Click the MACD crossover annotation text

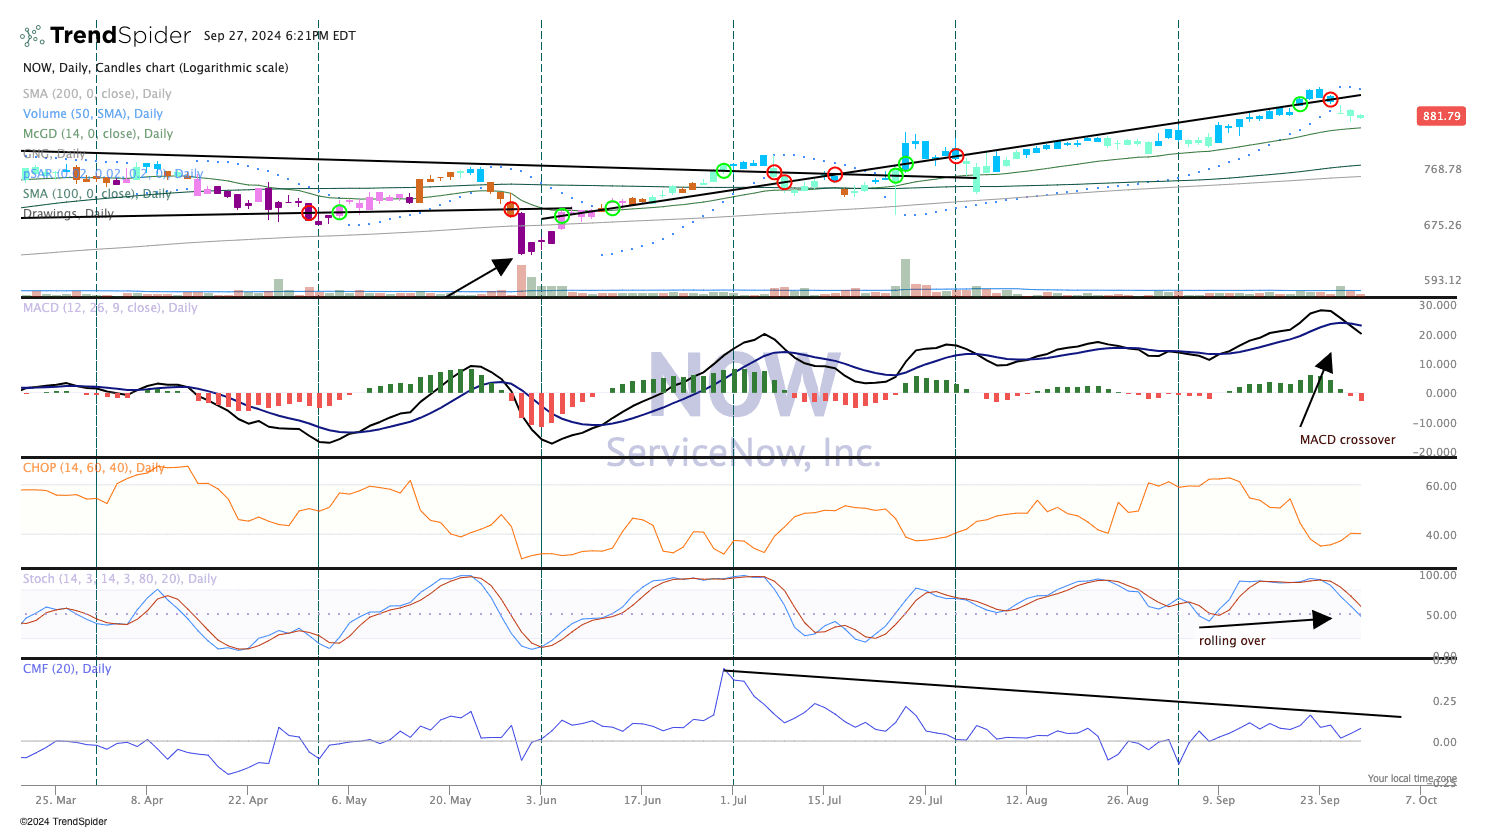coord(1347,440)
